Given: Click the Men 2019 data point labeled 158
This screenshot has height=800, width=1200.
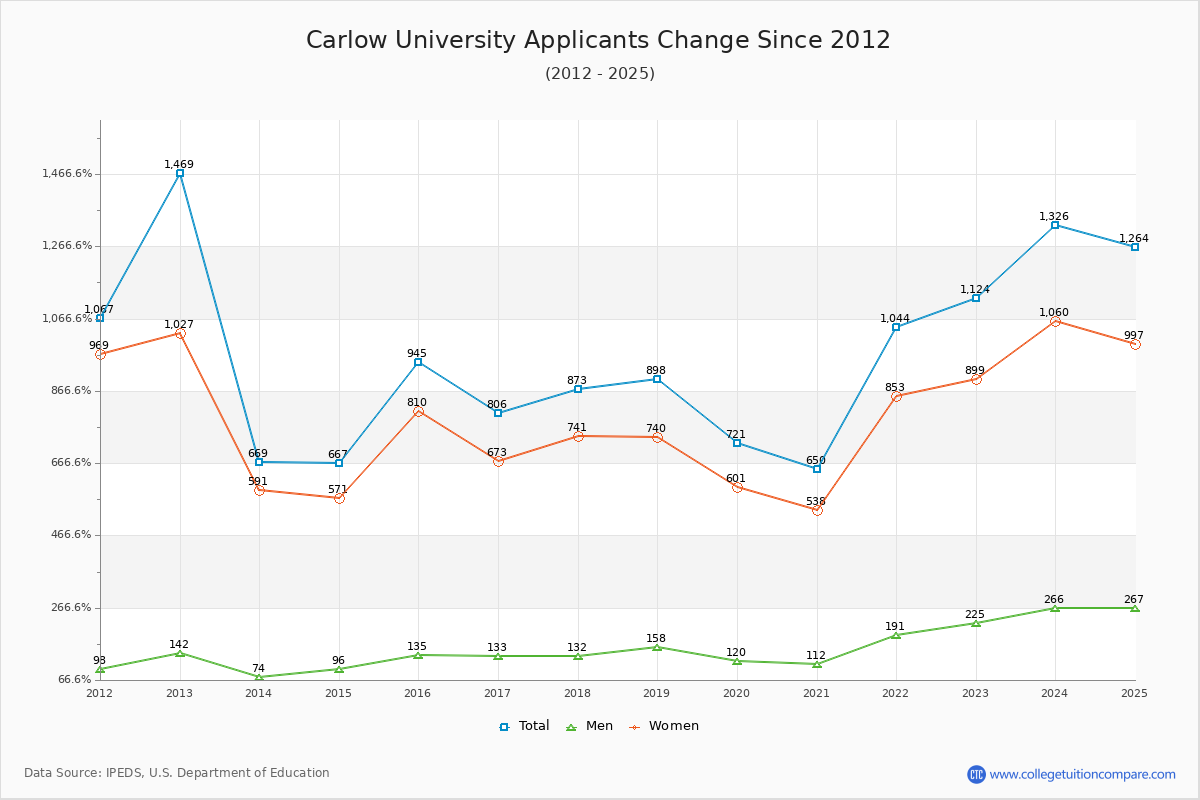Looking at the screenshot, I should pyautogui.click(x=657, y=647).
